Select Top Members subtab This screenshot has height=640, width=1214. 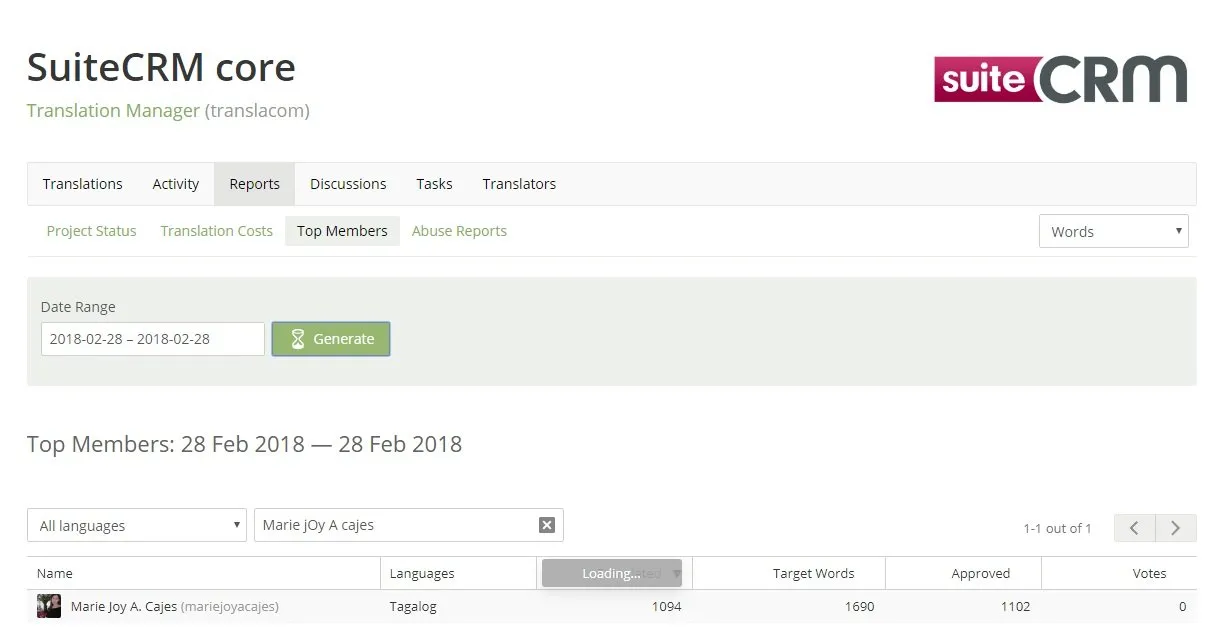[x=342, y=231]
